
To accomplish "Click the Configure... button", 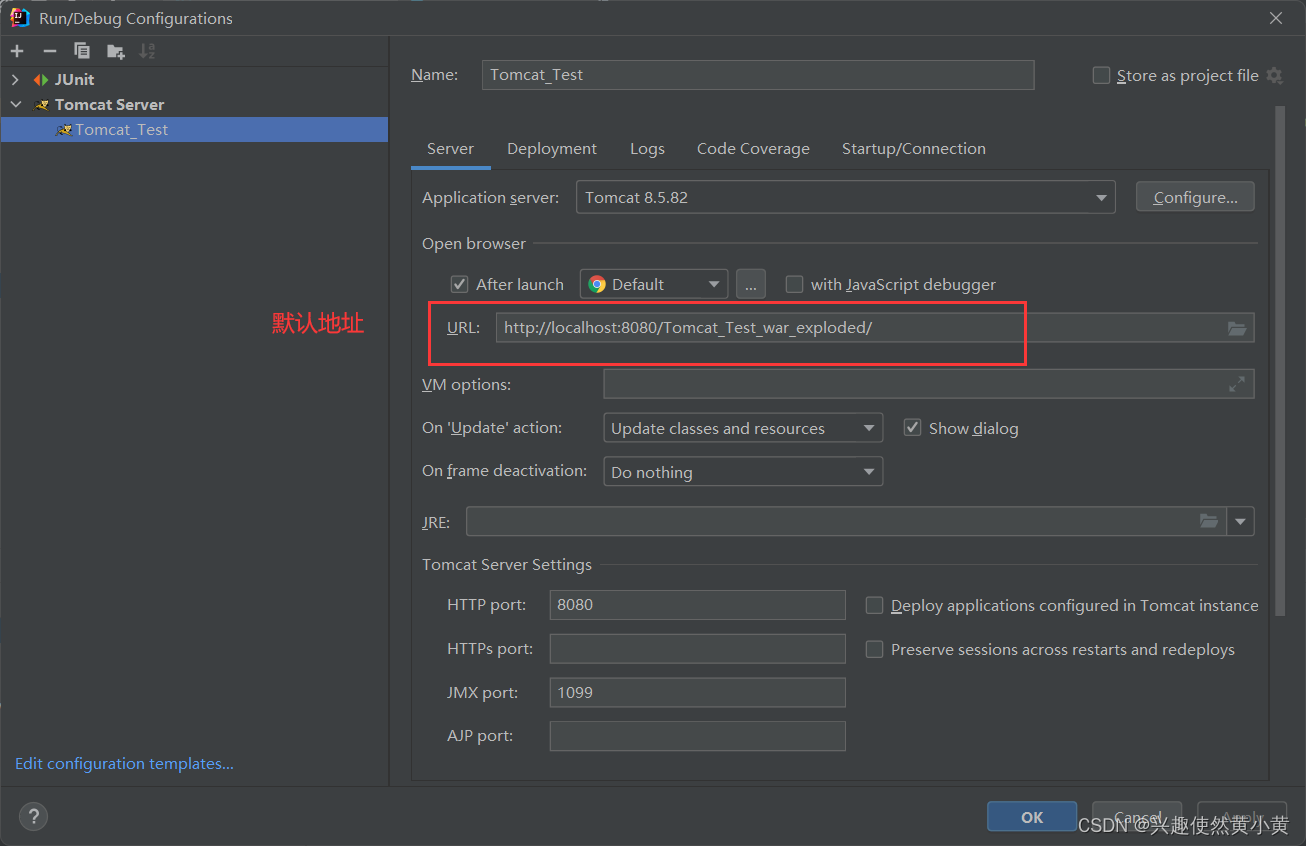I will 1195,197.
